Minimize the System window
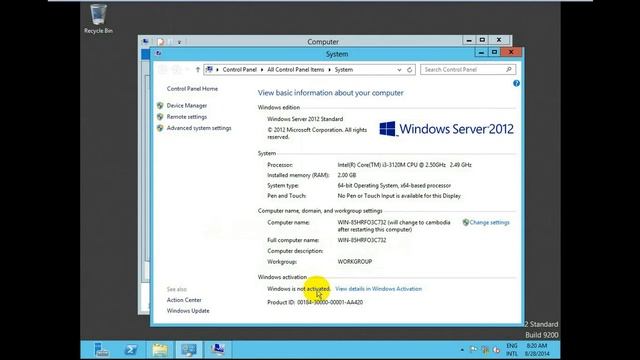Screen dimensions: 640x360 (482, 53)
